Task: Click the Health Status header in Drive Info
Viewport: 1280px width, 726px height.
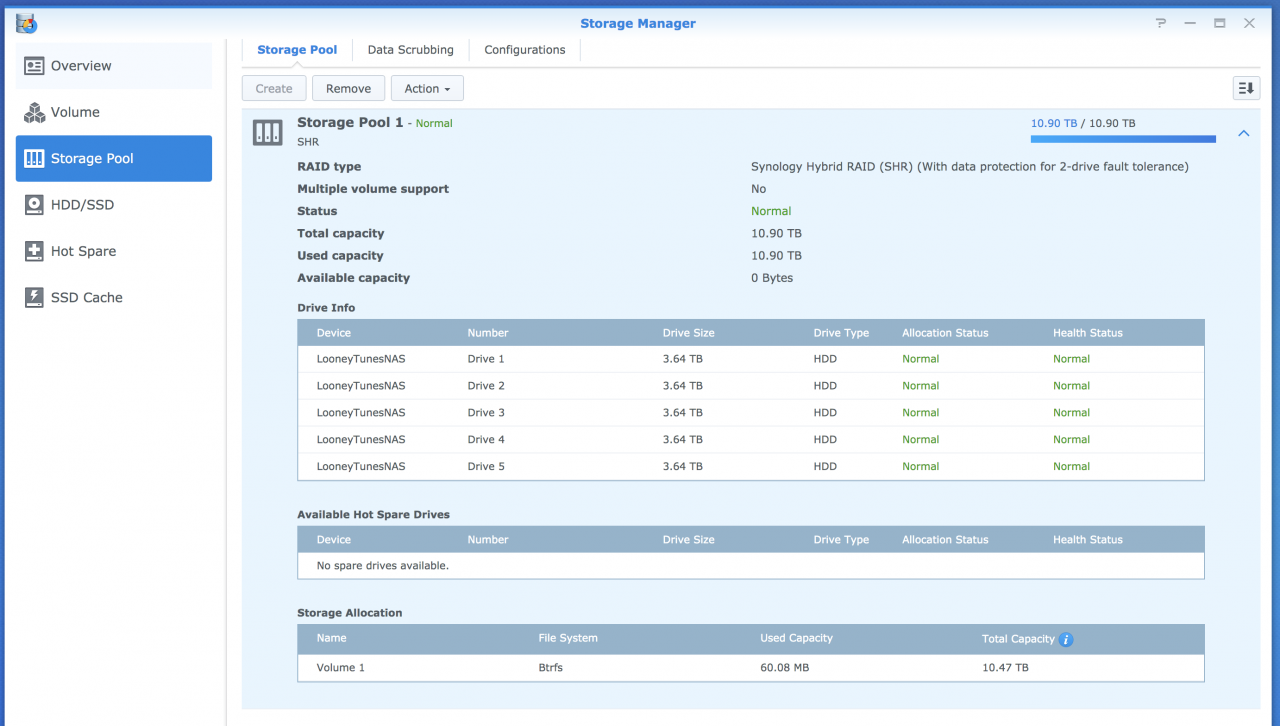Action: [x=1088, y=333]
